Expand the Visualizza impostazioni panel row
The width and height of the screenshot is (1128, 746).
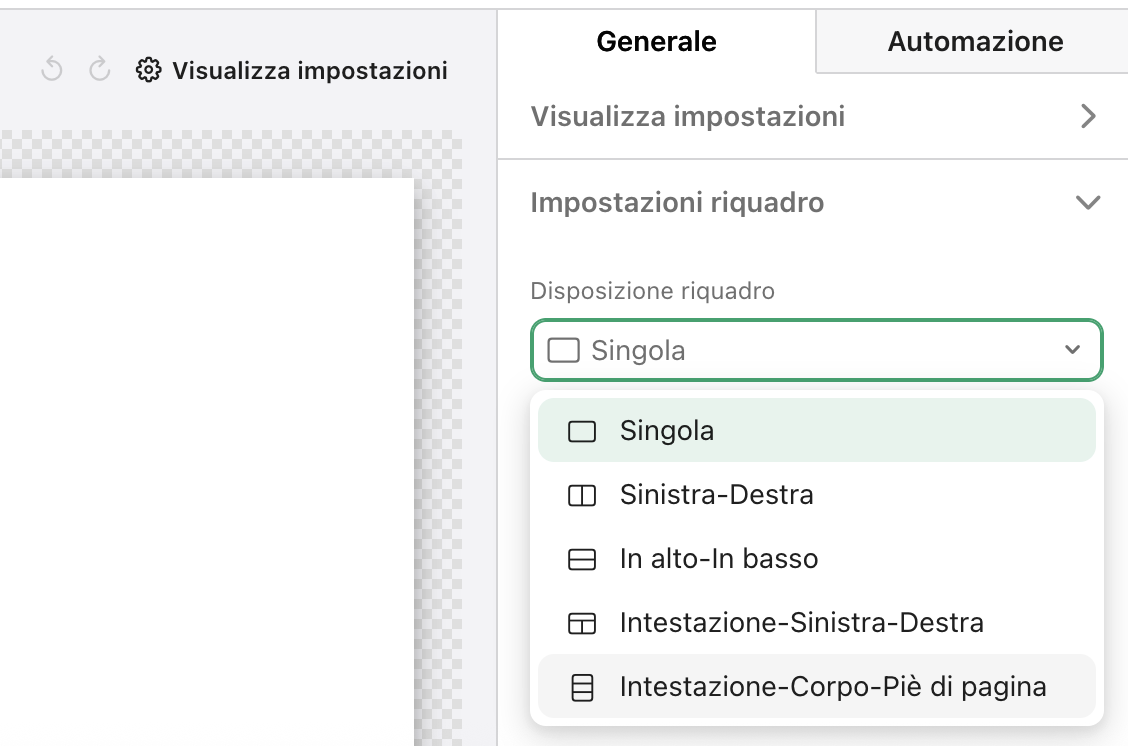click(1089, 116)
